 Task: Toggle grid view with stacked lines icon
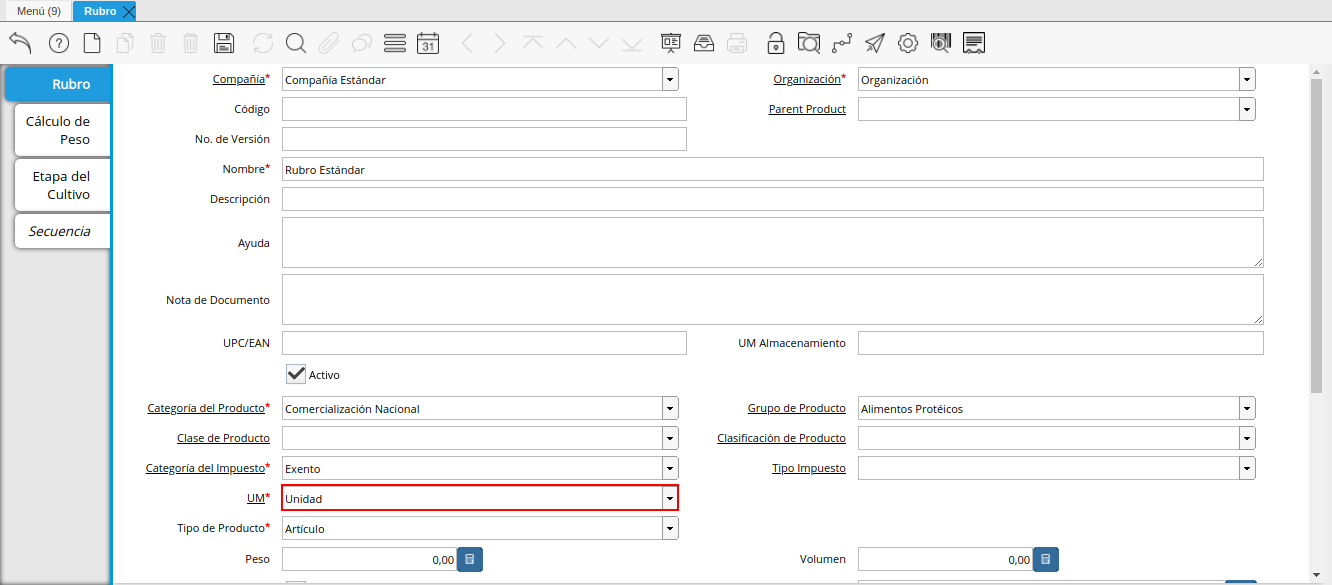click(x=394, y=43)
